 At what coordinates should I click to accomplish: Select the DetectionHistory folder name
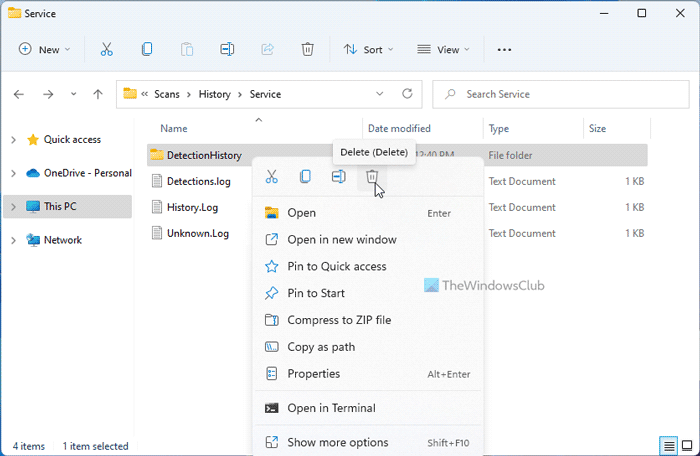point(204,155)
